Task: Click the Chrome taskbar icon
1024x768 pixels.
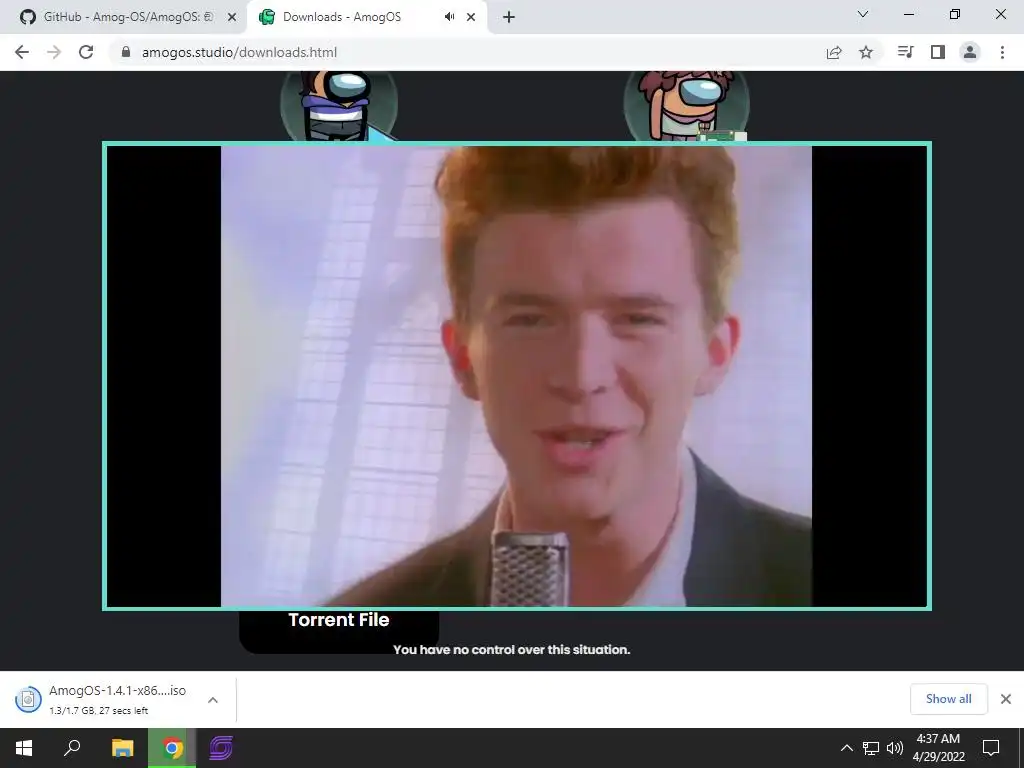Action: coord(172,748)
